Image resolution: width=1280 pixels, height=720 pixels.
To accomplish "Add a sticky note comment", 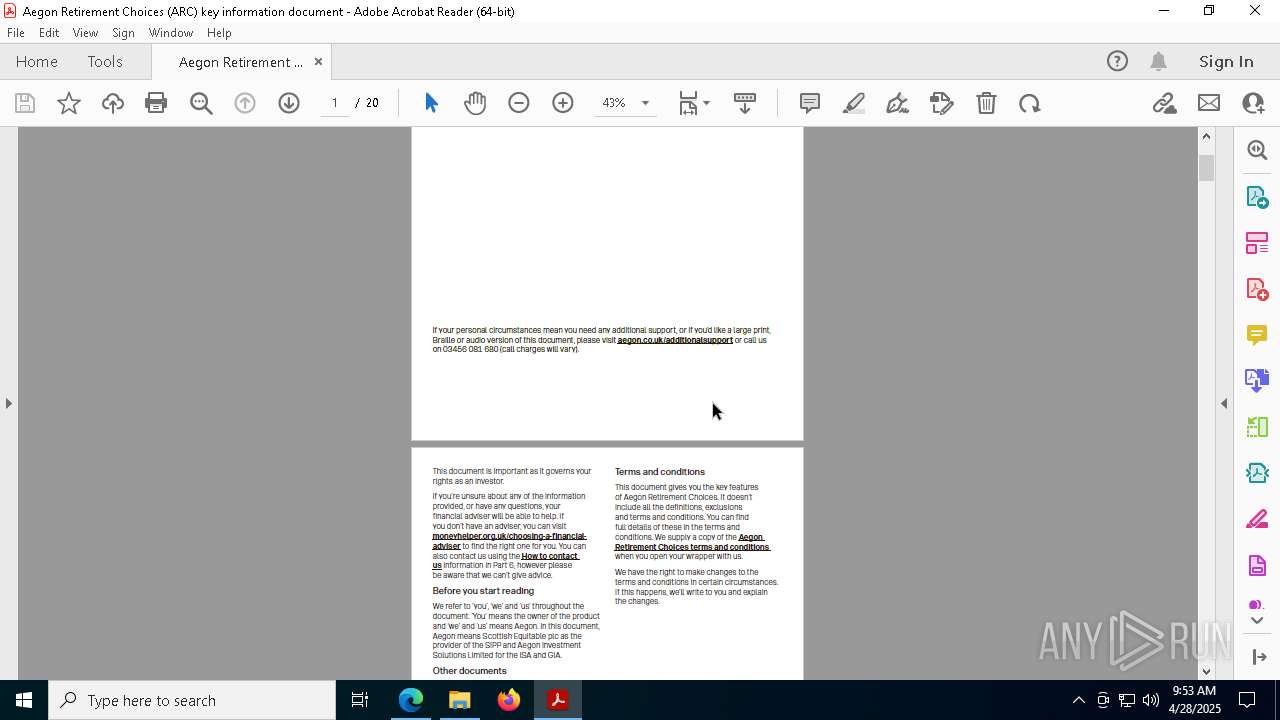I will coord(810,103).
